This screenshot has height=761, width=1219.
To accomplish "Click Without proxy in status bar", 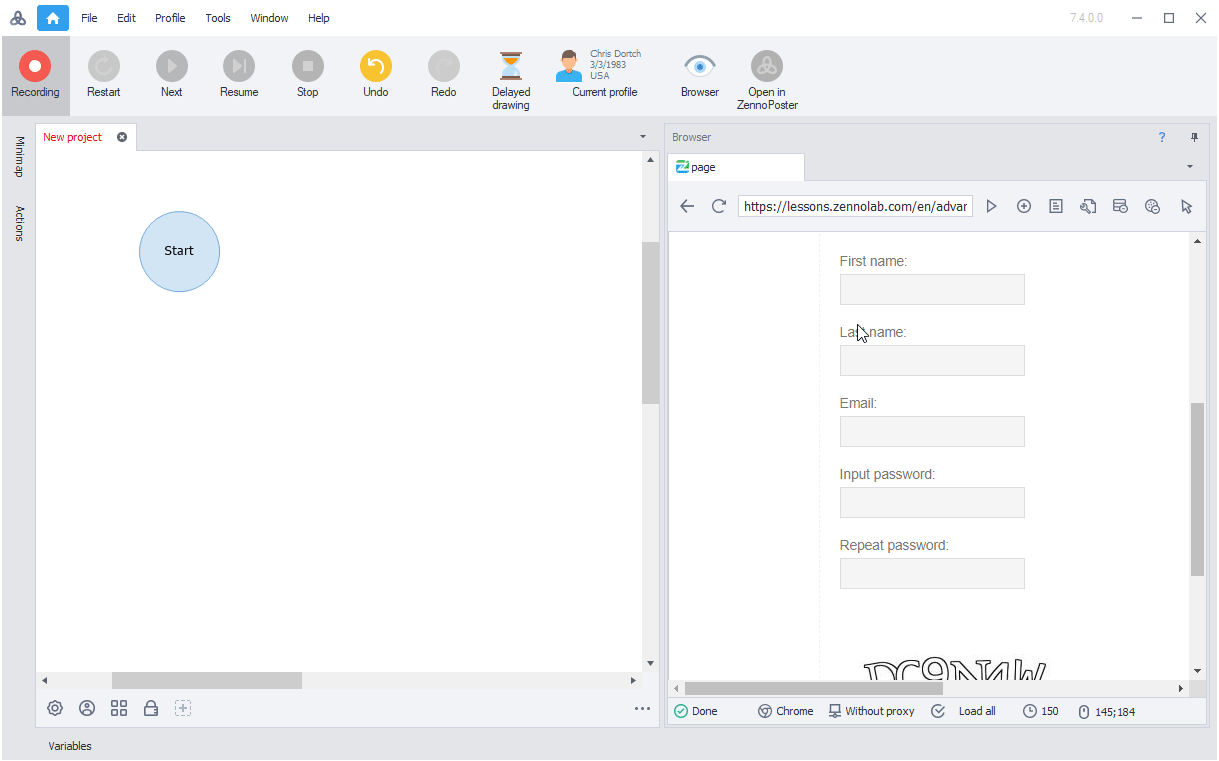I will click(870, 711).
